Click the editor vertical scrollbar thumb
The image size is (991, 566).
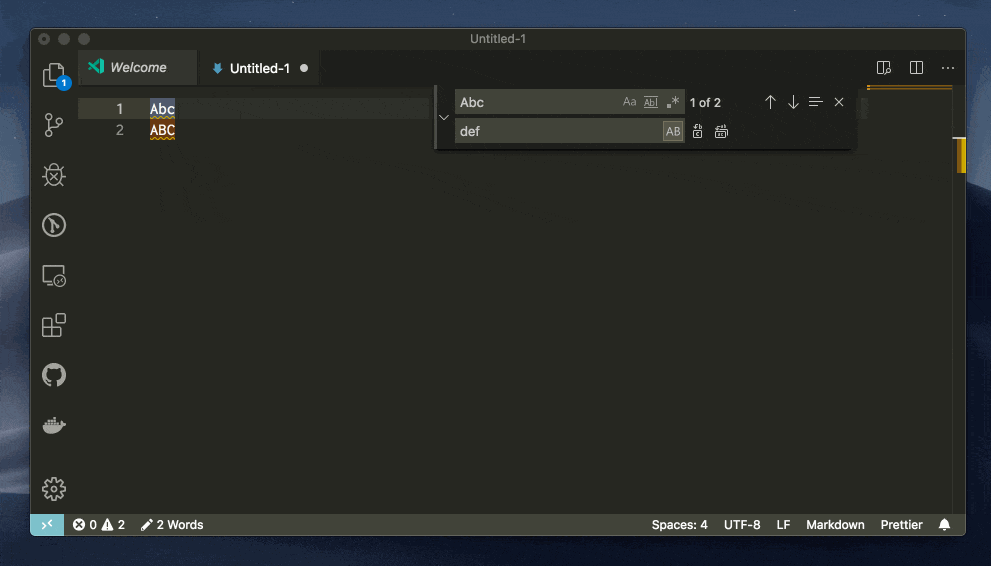click(x=960, y=155)
